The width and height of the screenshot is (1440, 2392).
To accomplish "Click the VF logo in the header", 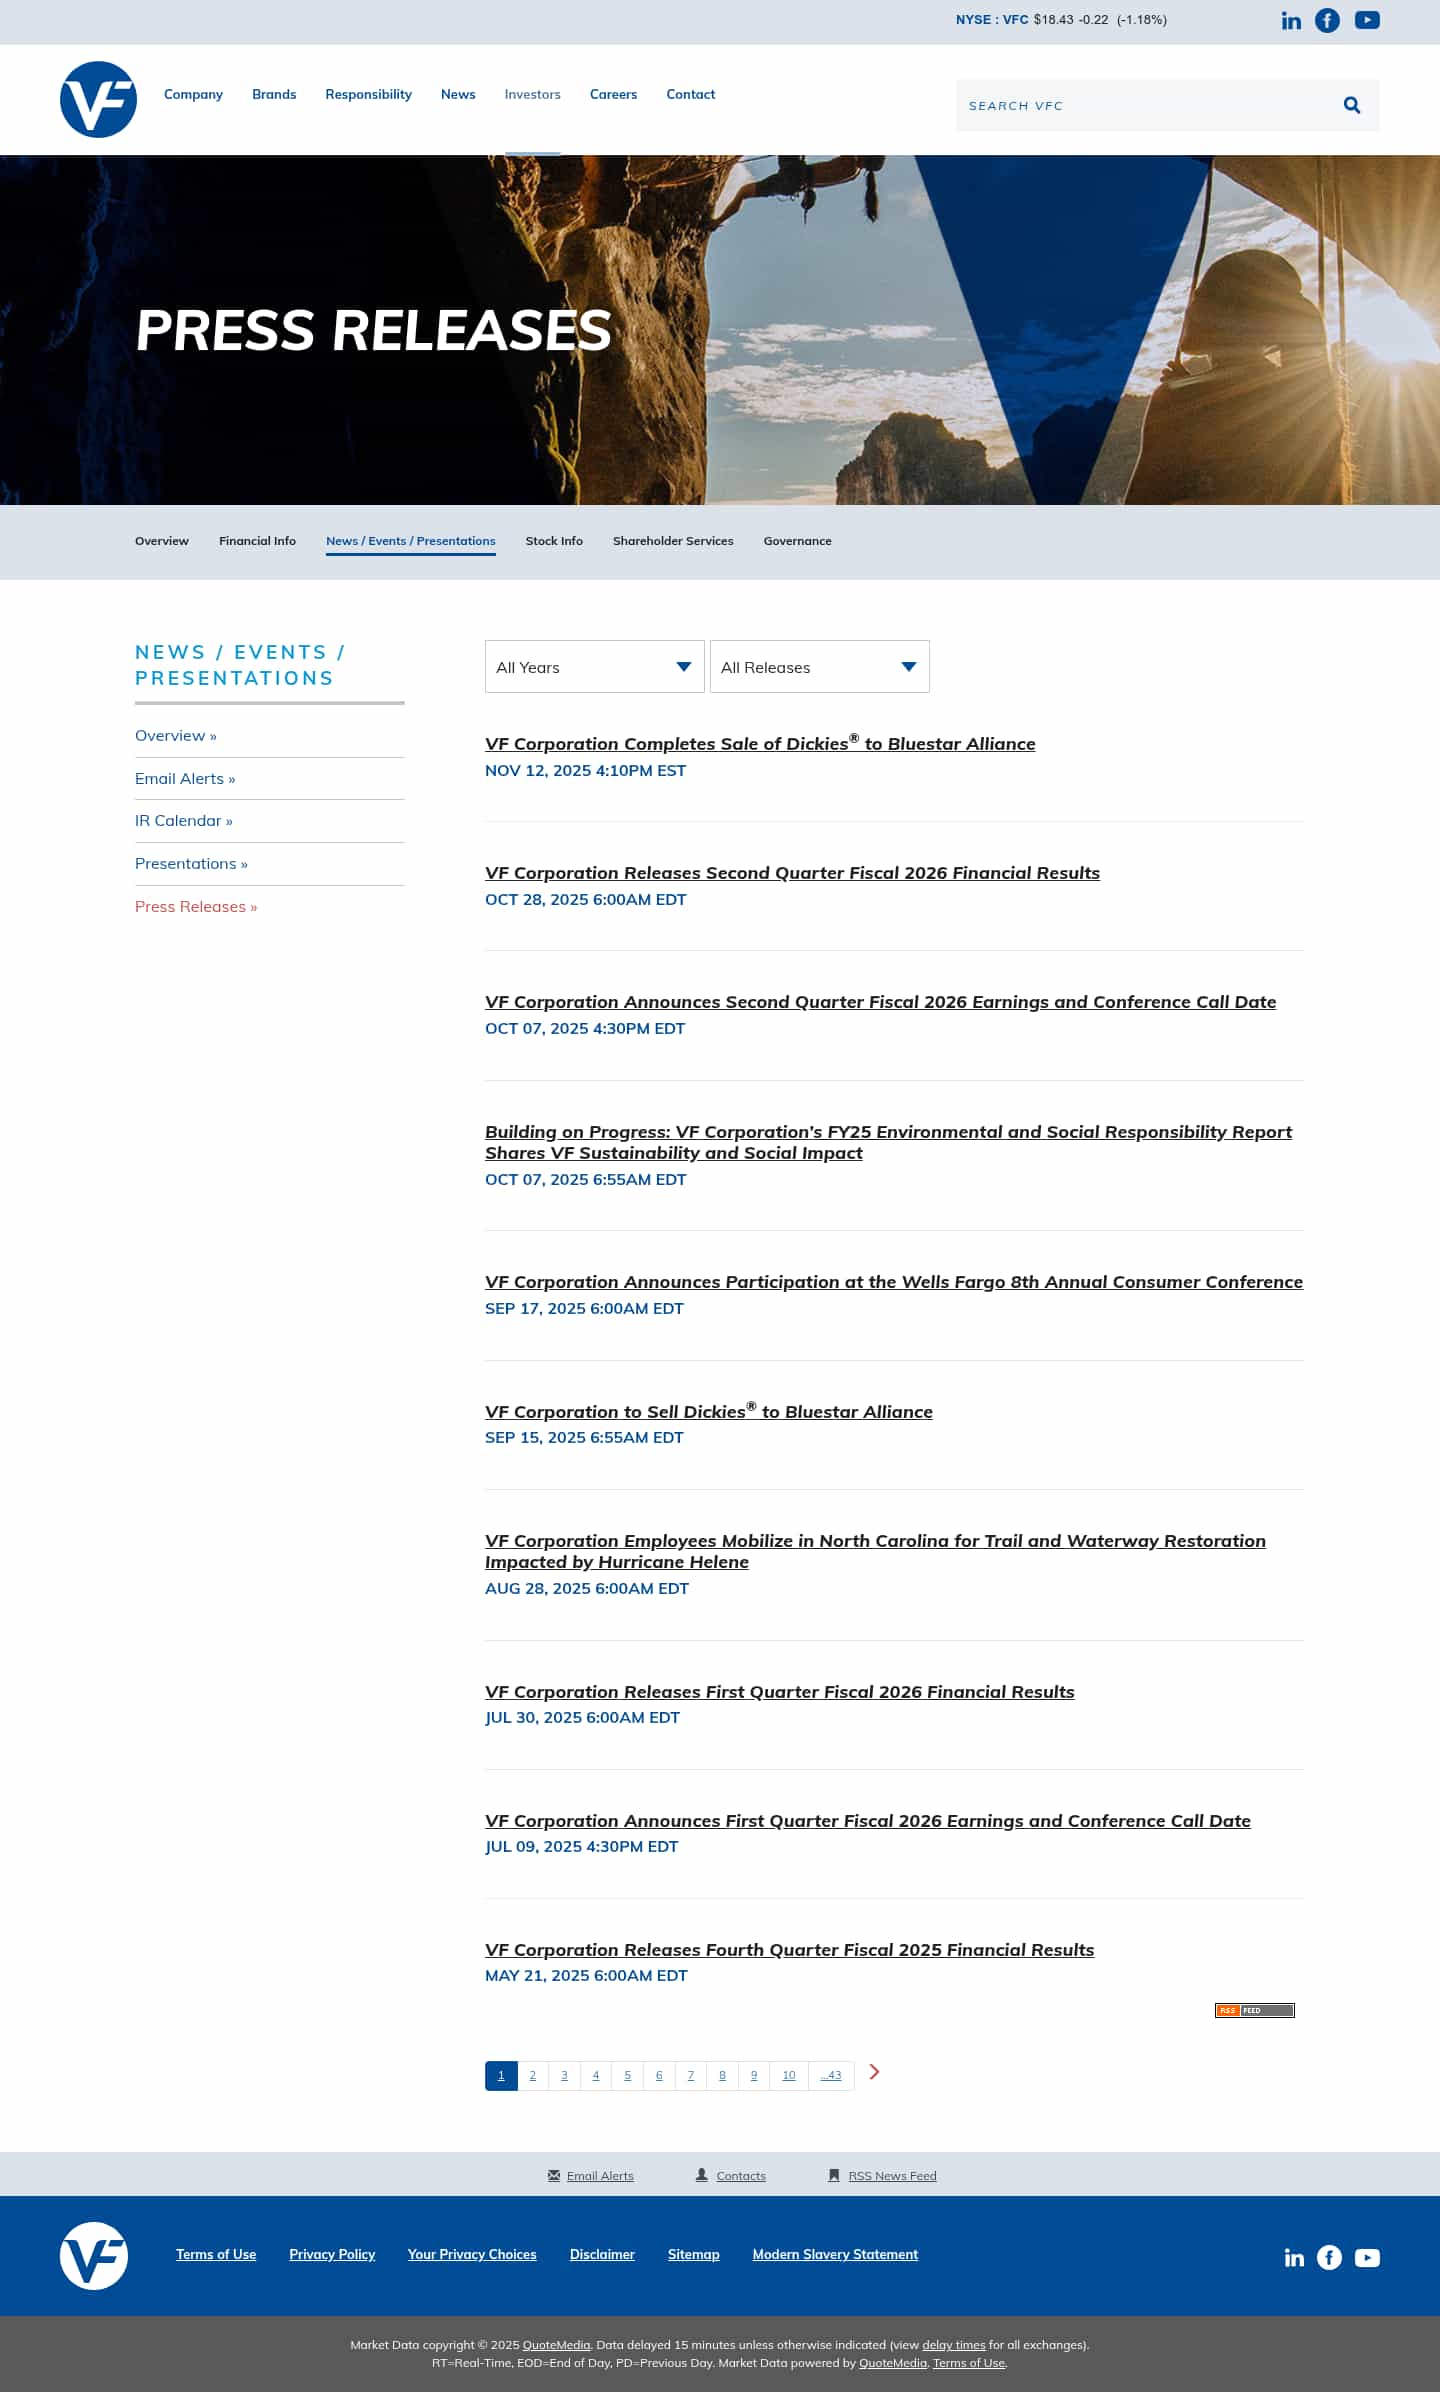I will pos(98,99).
